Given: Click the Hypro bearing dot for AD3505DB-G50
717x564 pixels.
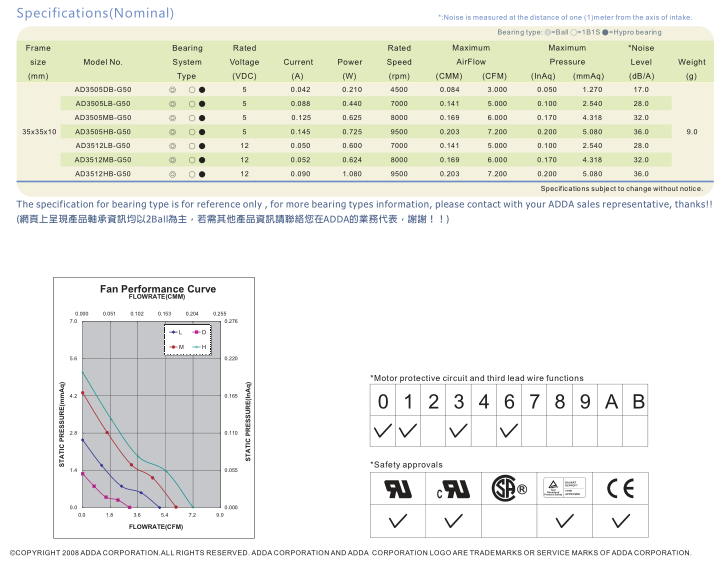Looking at the screenshot, I should (202, 90).
